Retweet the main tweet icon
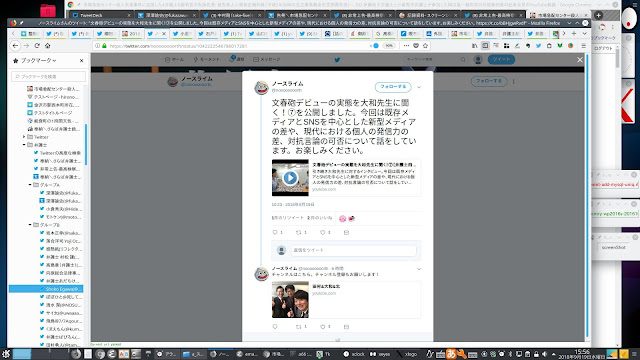640x360 pixels. 299,232
